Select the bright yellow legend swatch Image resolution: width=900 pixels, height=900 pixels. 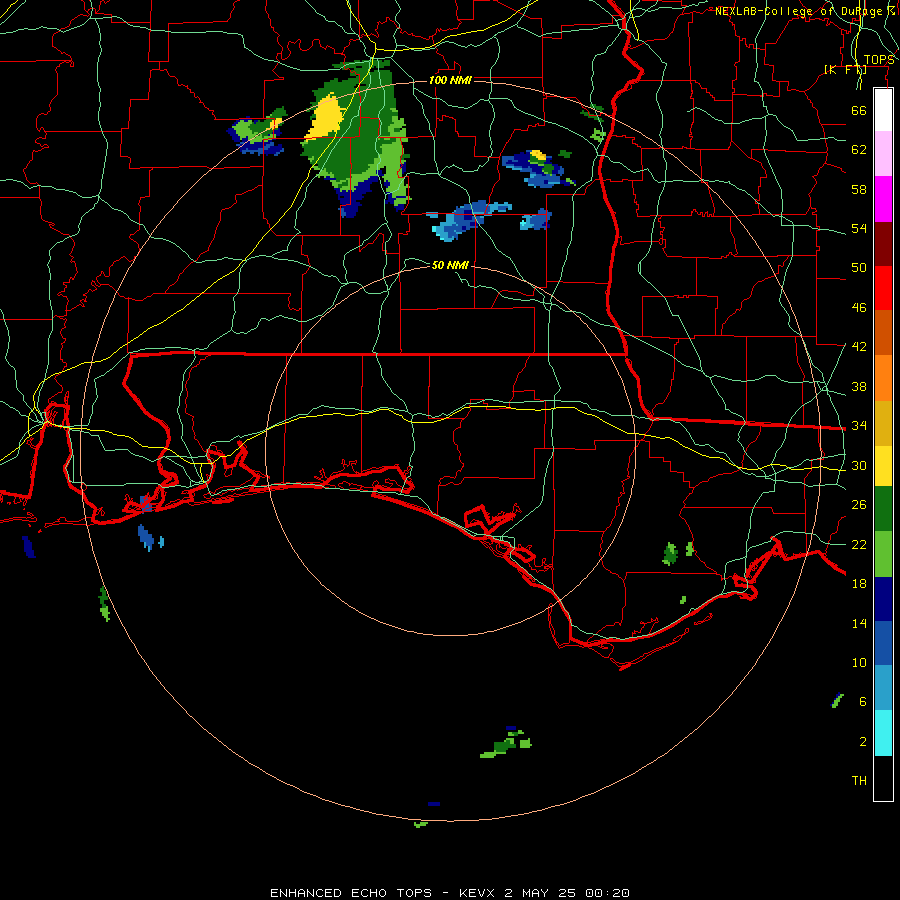[x=883, y=466]
